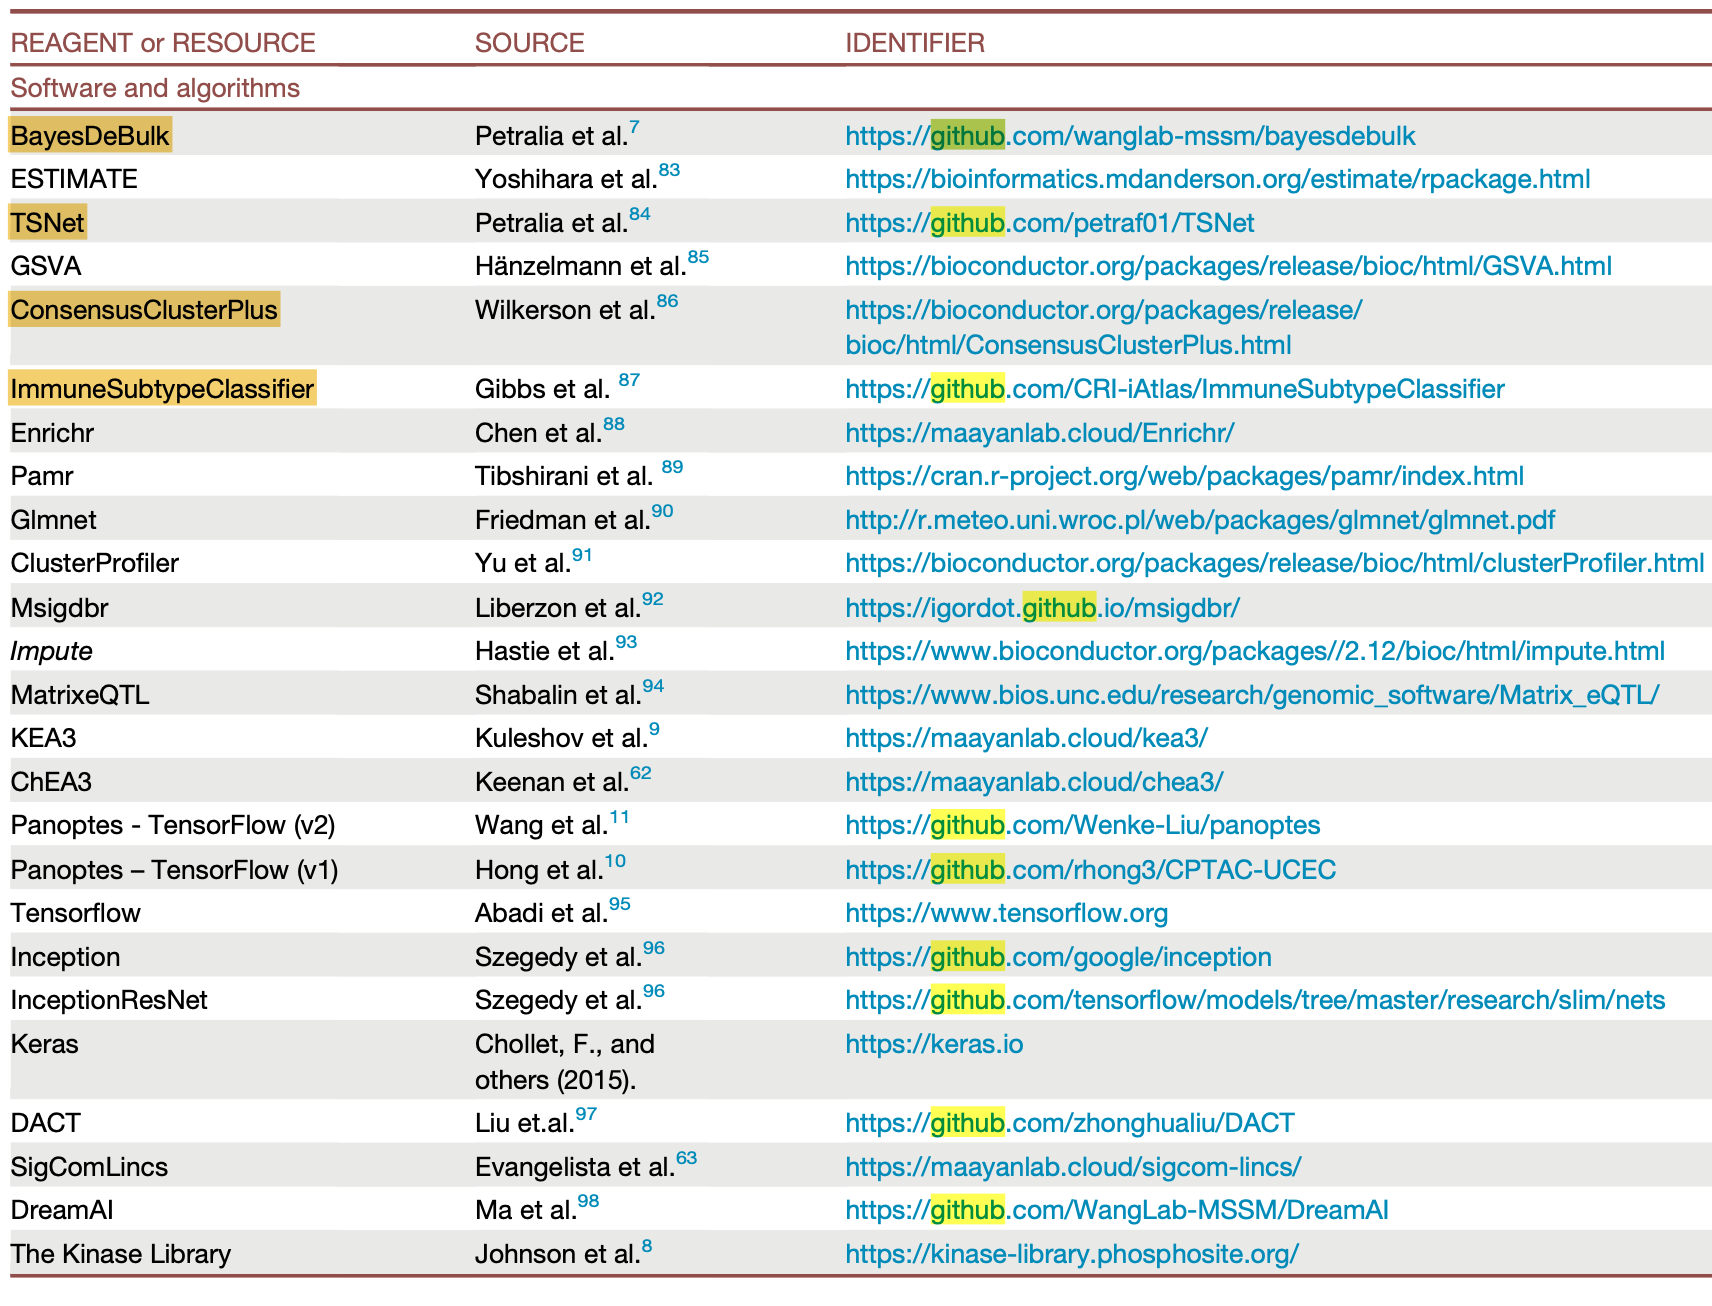Image resolution: width=1712 pixels, height=1306 pixels.
Task: Click citation 87 next to Gibbs et al.
Action: point(629,380)
